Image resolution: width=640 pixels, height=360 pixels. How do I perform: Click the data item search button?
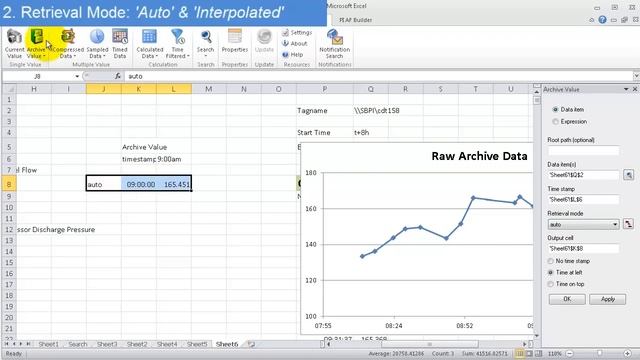629,175
